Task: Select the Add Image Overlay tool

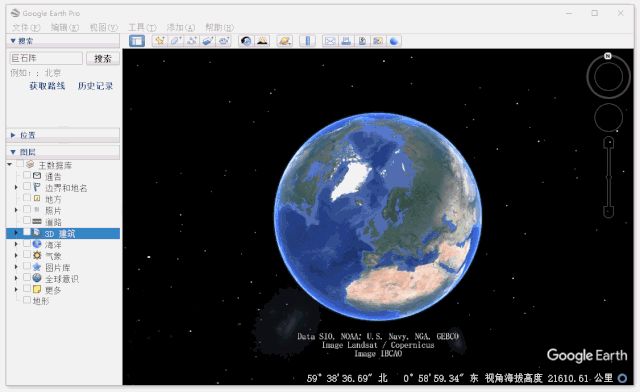Action: (x=208, y=41)
